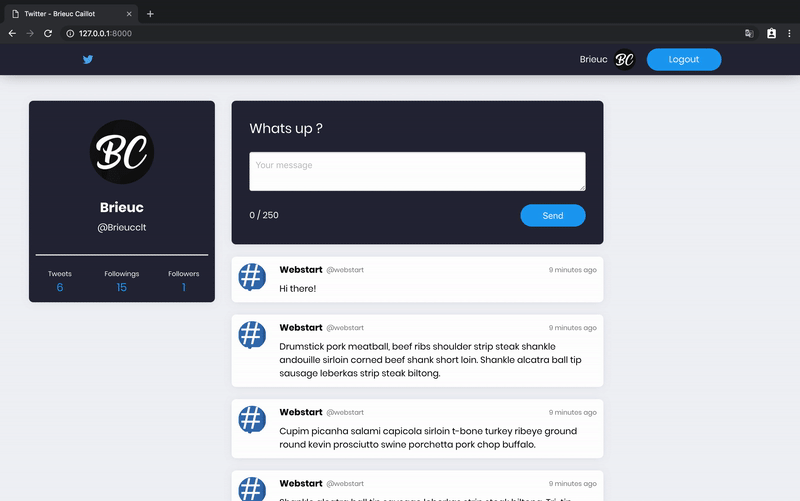Click the Tweets count 6
The height and width of the screenshot is (501, 800).
(x=60, y=287)
